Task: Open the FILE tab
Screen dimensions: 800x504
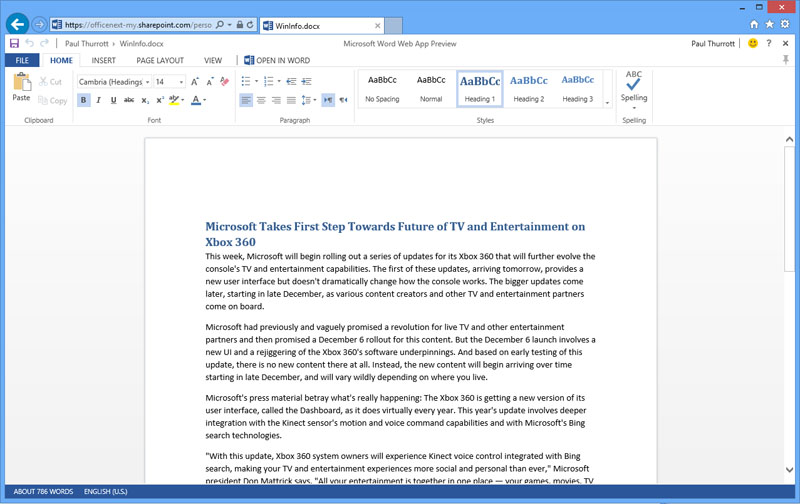Action: 22,60
